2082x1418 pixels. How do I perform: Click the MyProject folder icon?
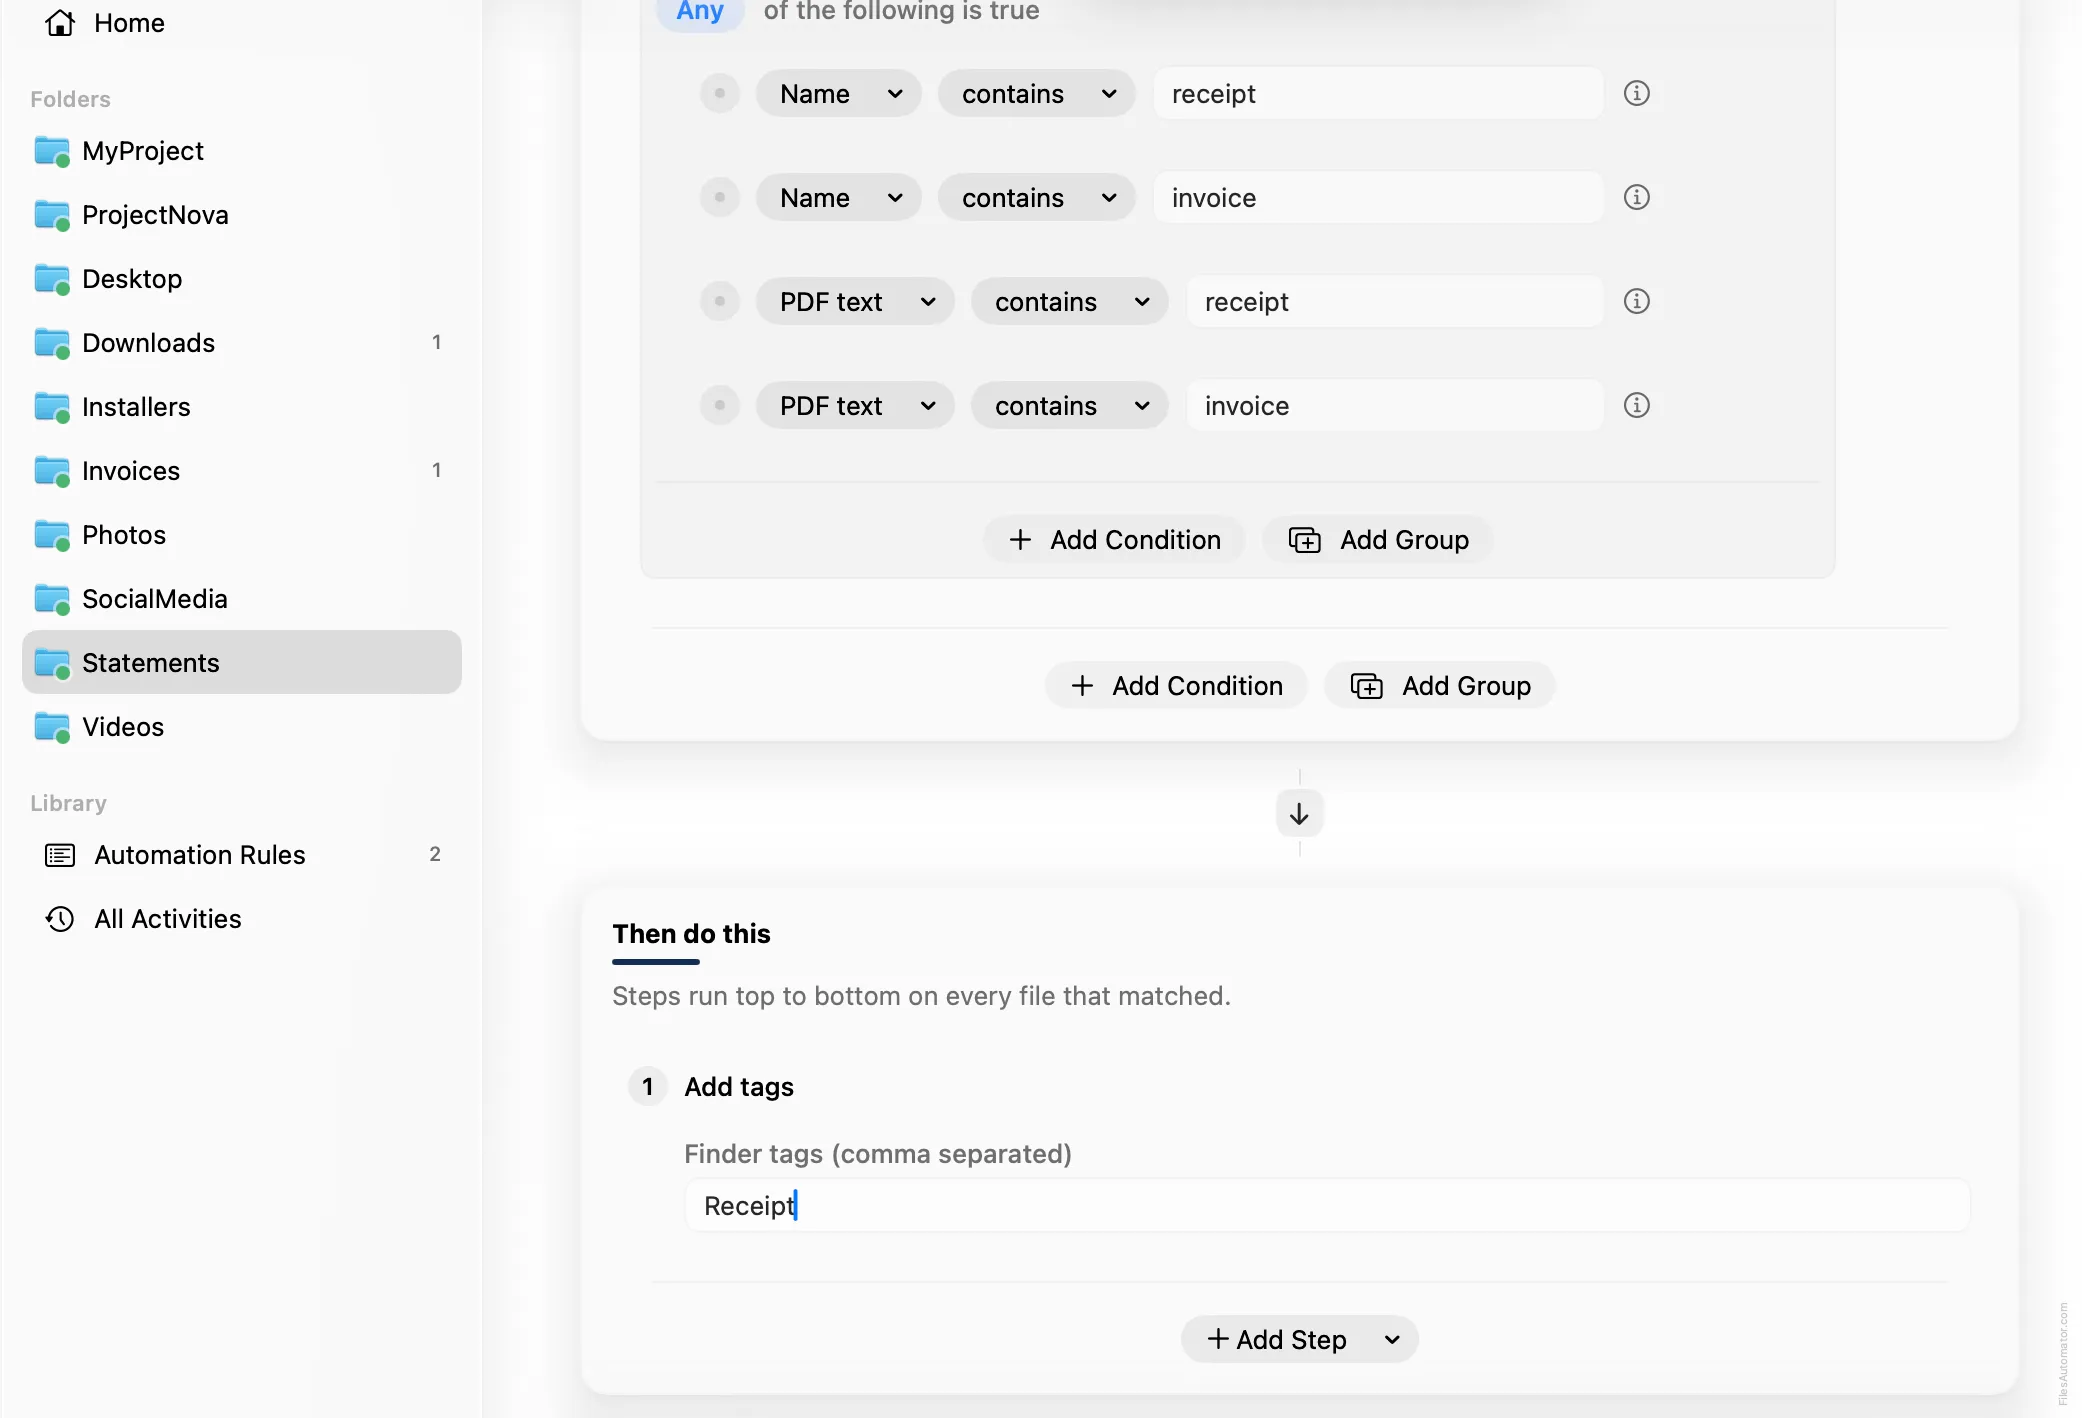coord(52,152)
